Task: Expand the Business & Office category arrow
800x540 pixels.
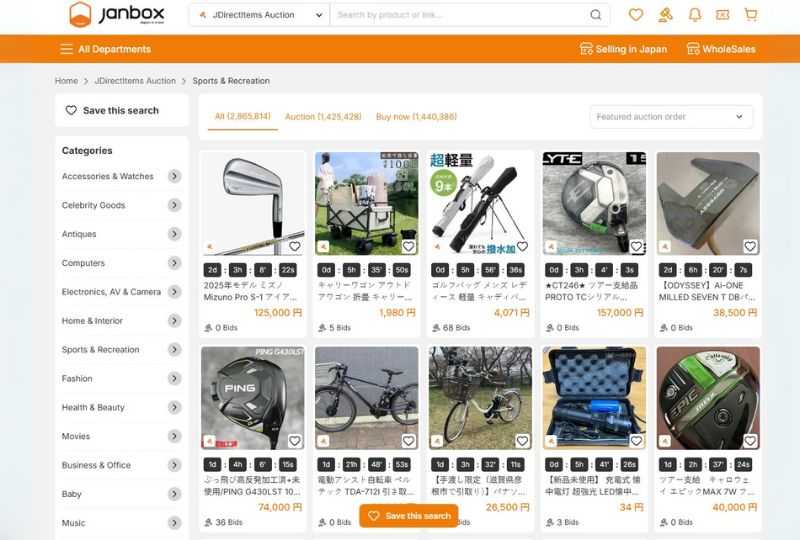Action: (174, 465)
